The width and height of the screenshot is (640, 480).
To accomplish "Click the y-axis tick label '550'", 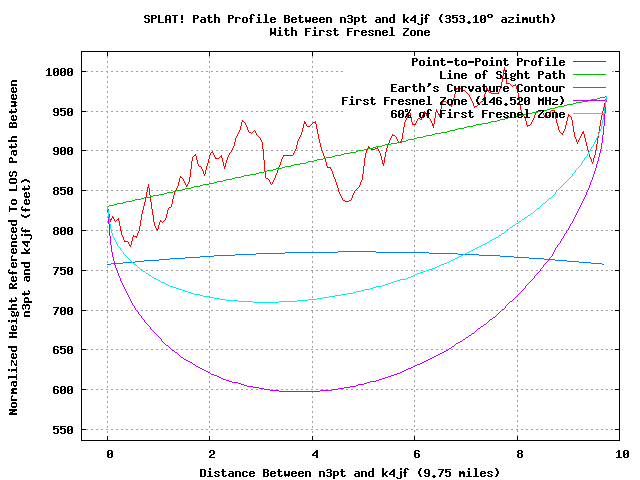I will coord(63,430).
